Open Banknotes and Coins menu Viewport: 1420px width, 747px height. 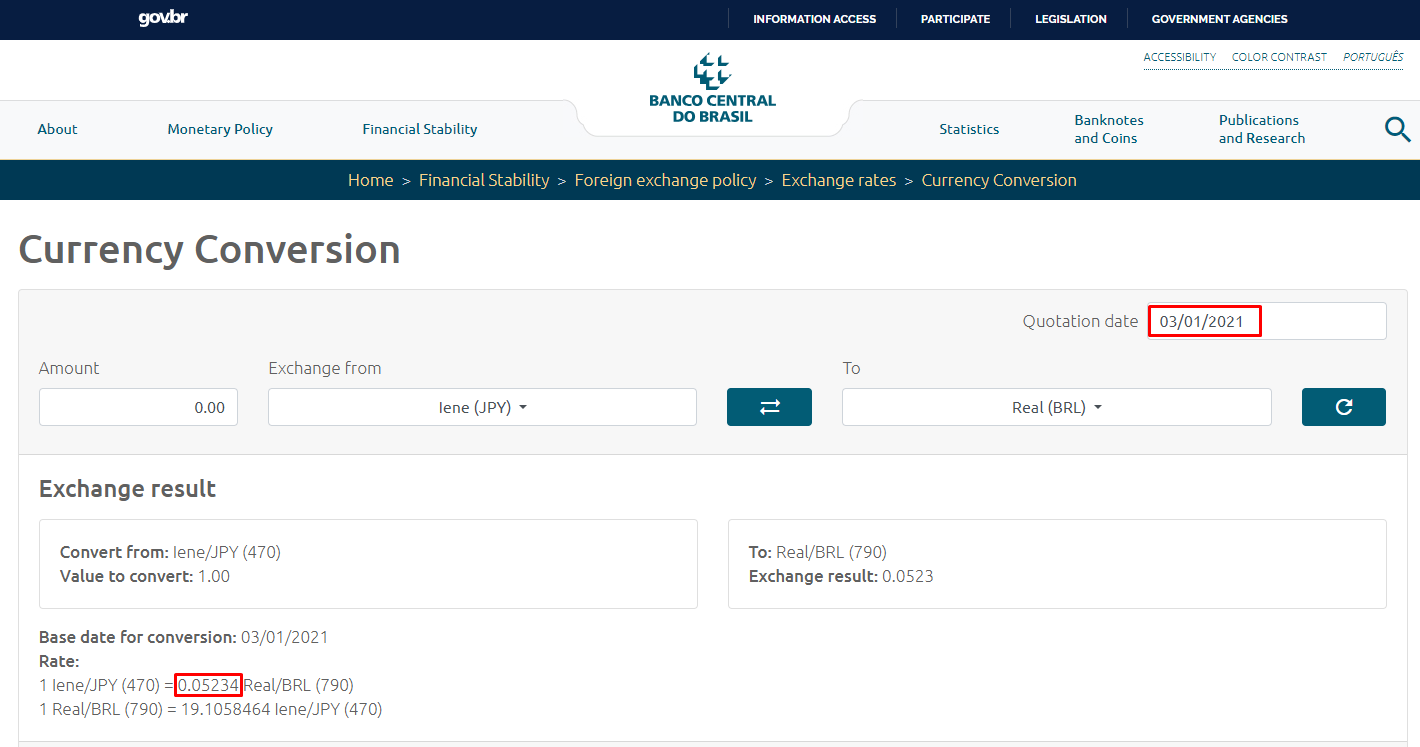click(x=1109, y=129)
